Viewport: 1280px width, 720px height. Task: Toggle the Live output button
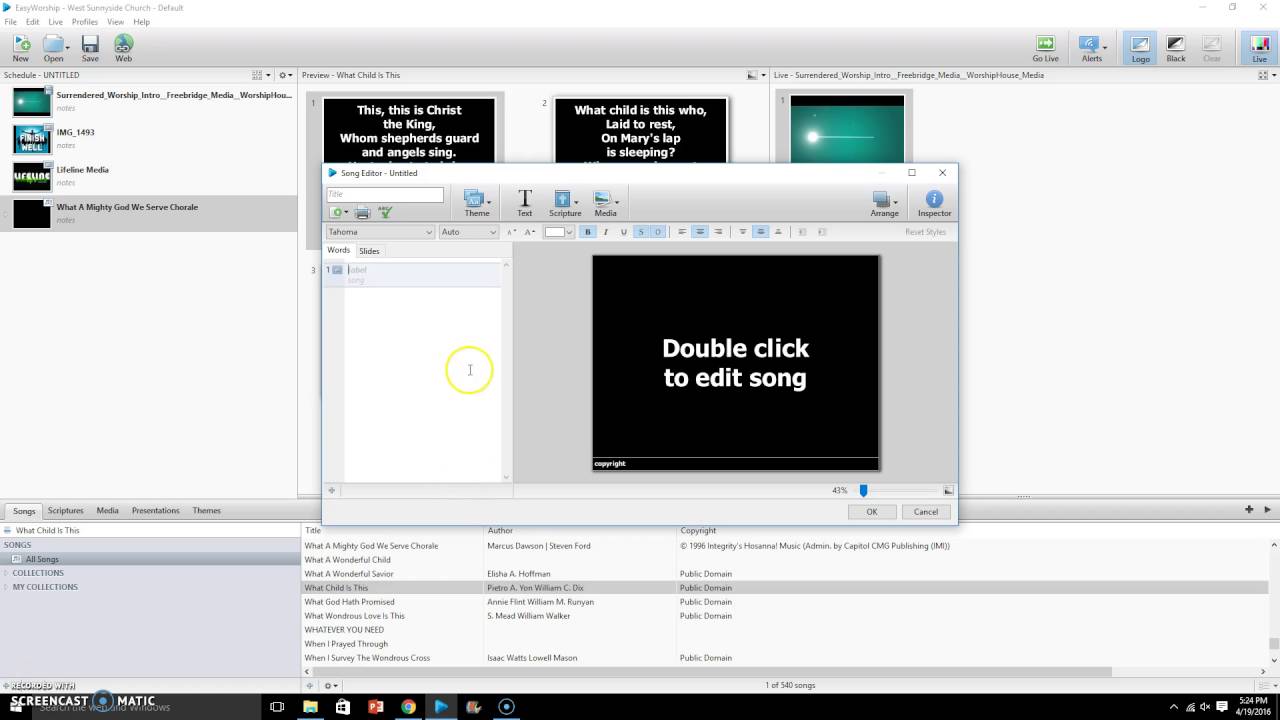click(x=1259, y=48)
